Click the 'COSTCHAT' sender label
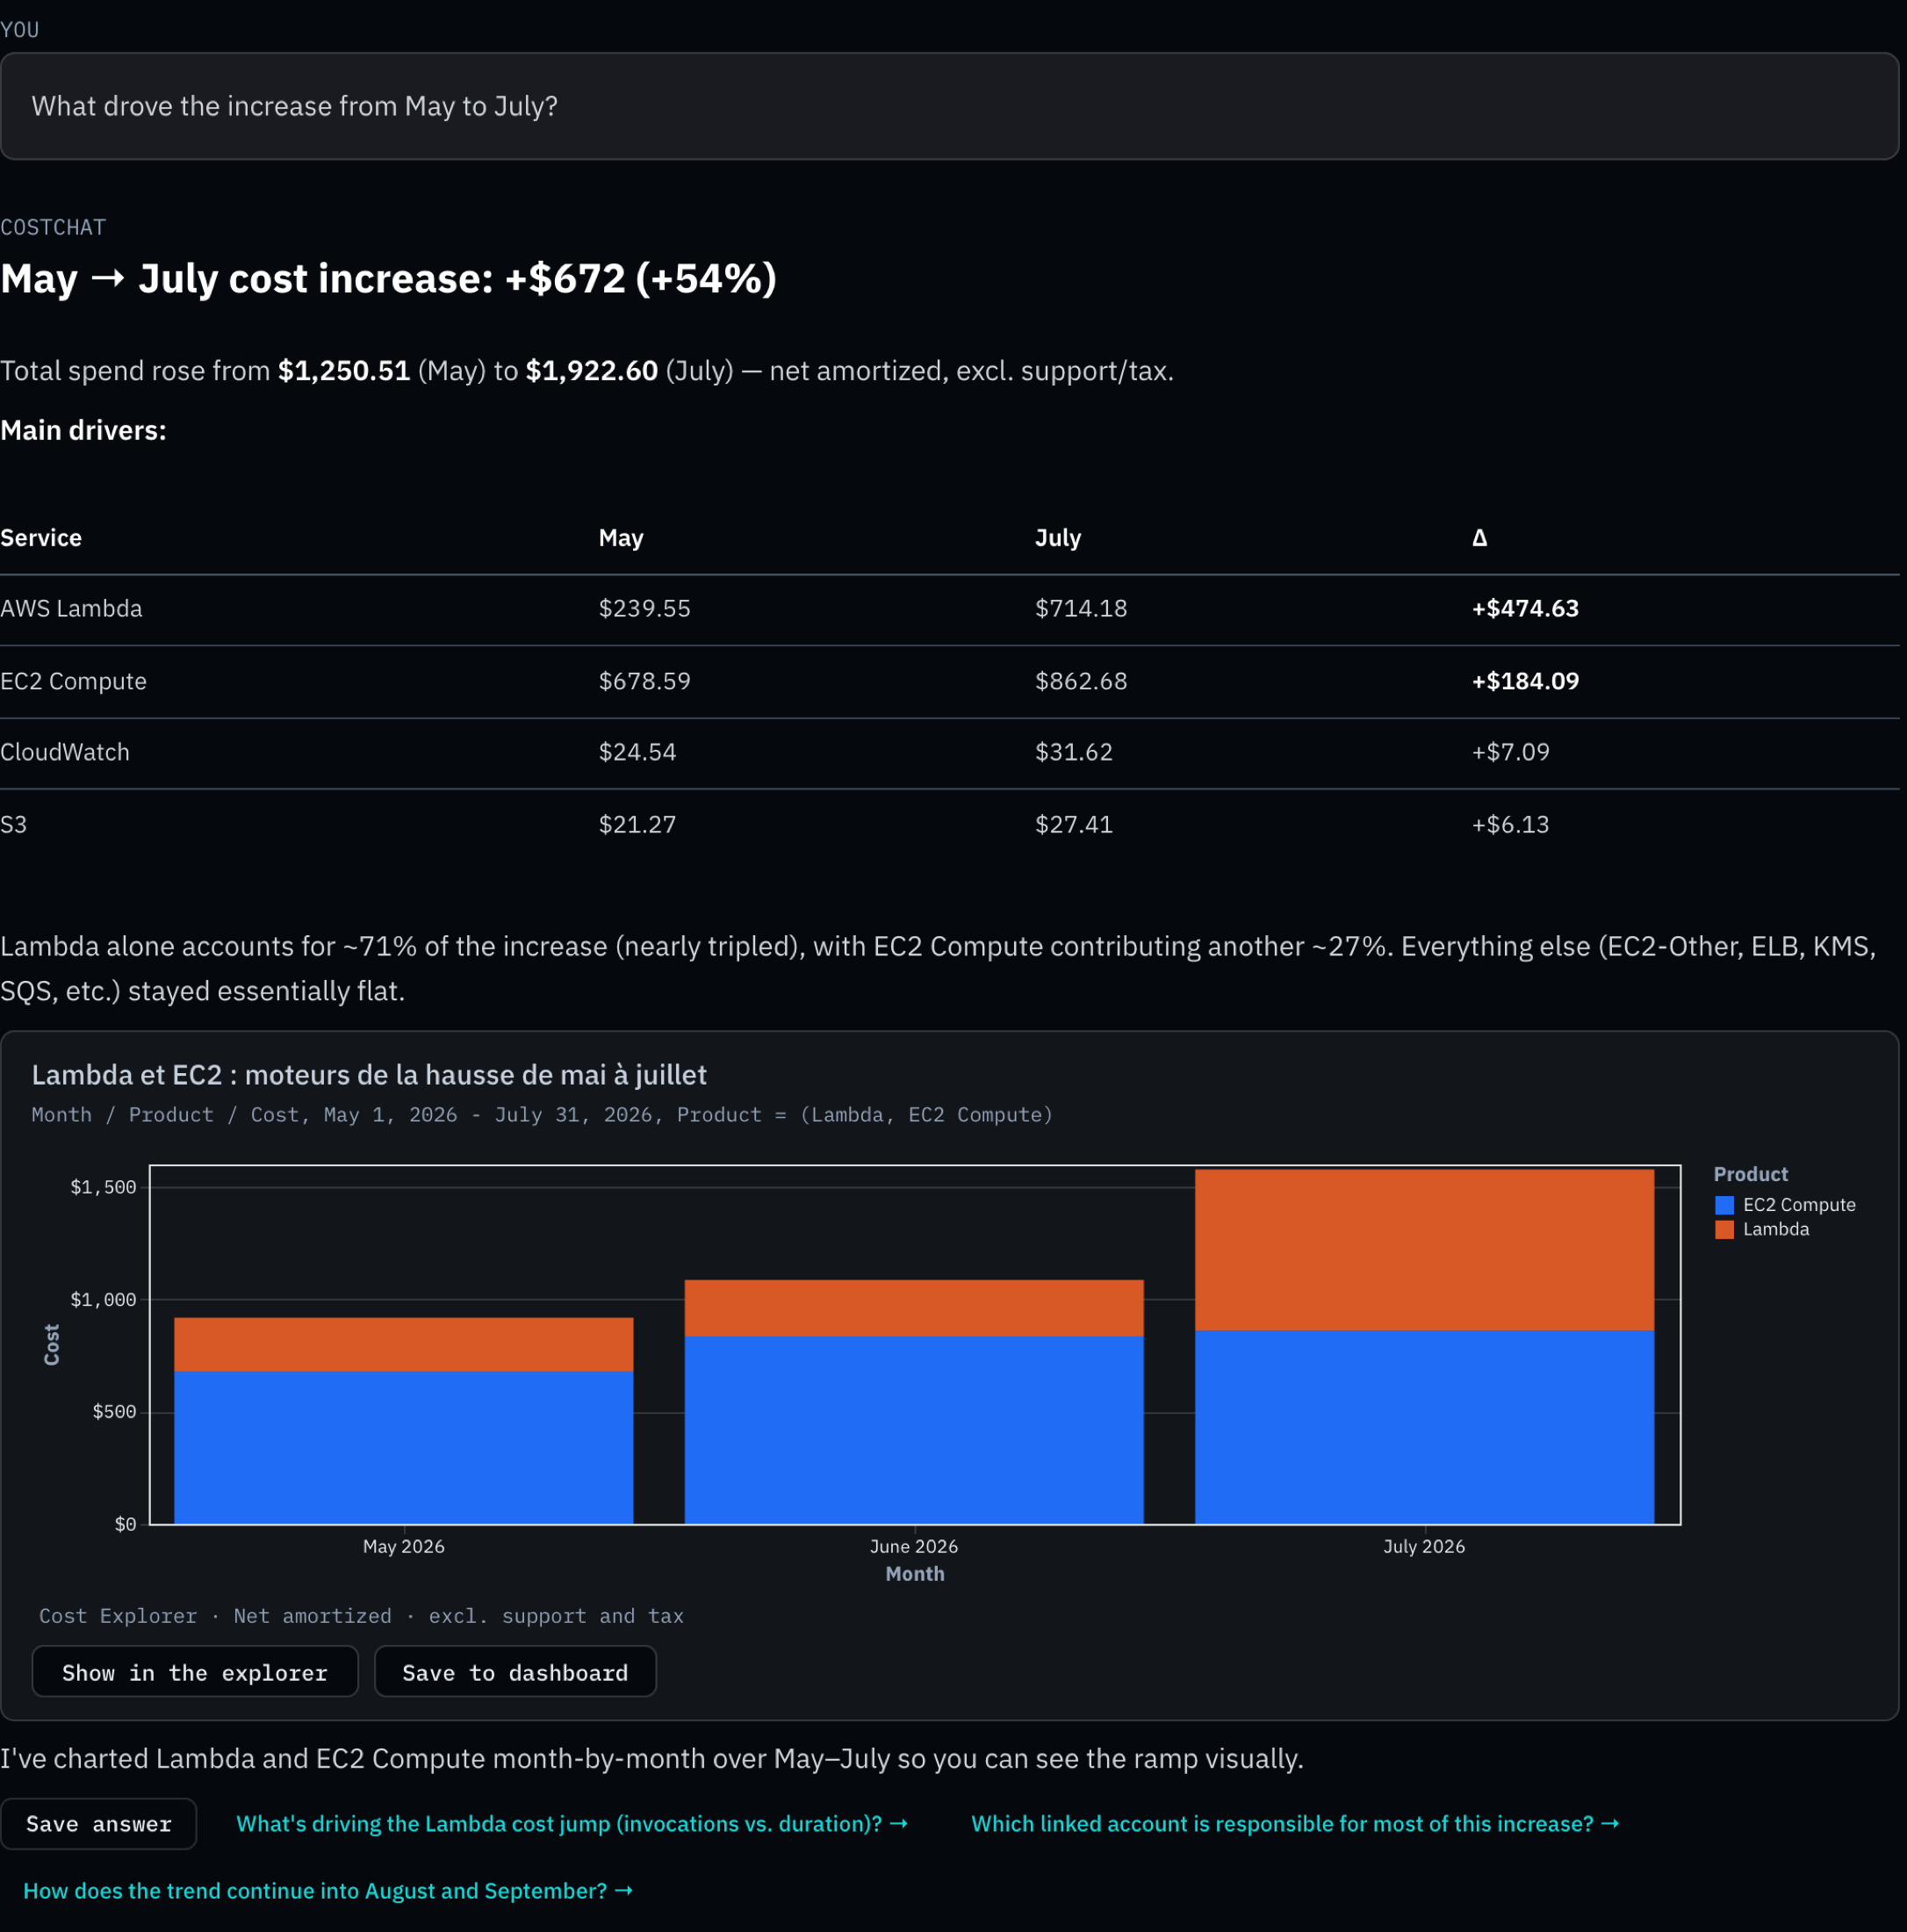 53,228
